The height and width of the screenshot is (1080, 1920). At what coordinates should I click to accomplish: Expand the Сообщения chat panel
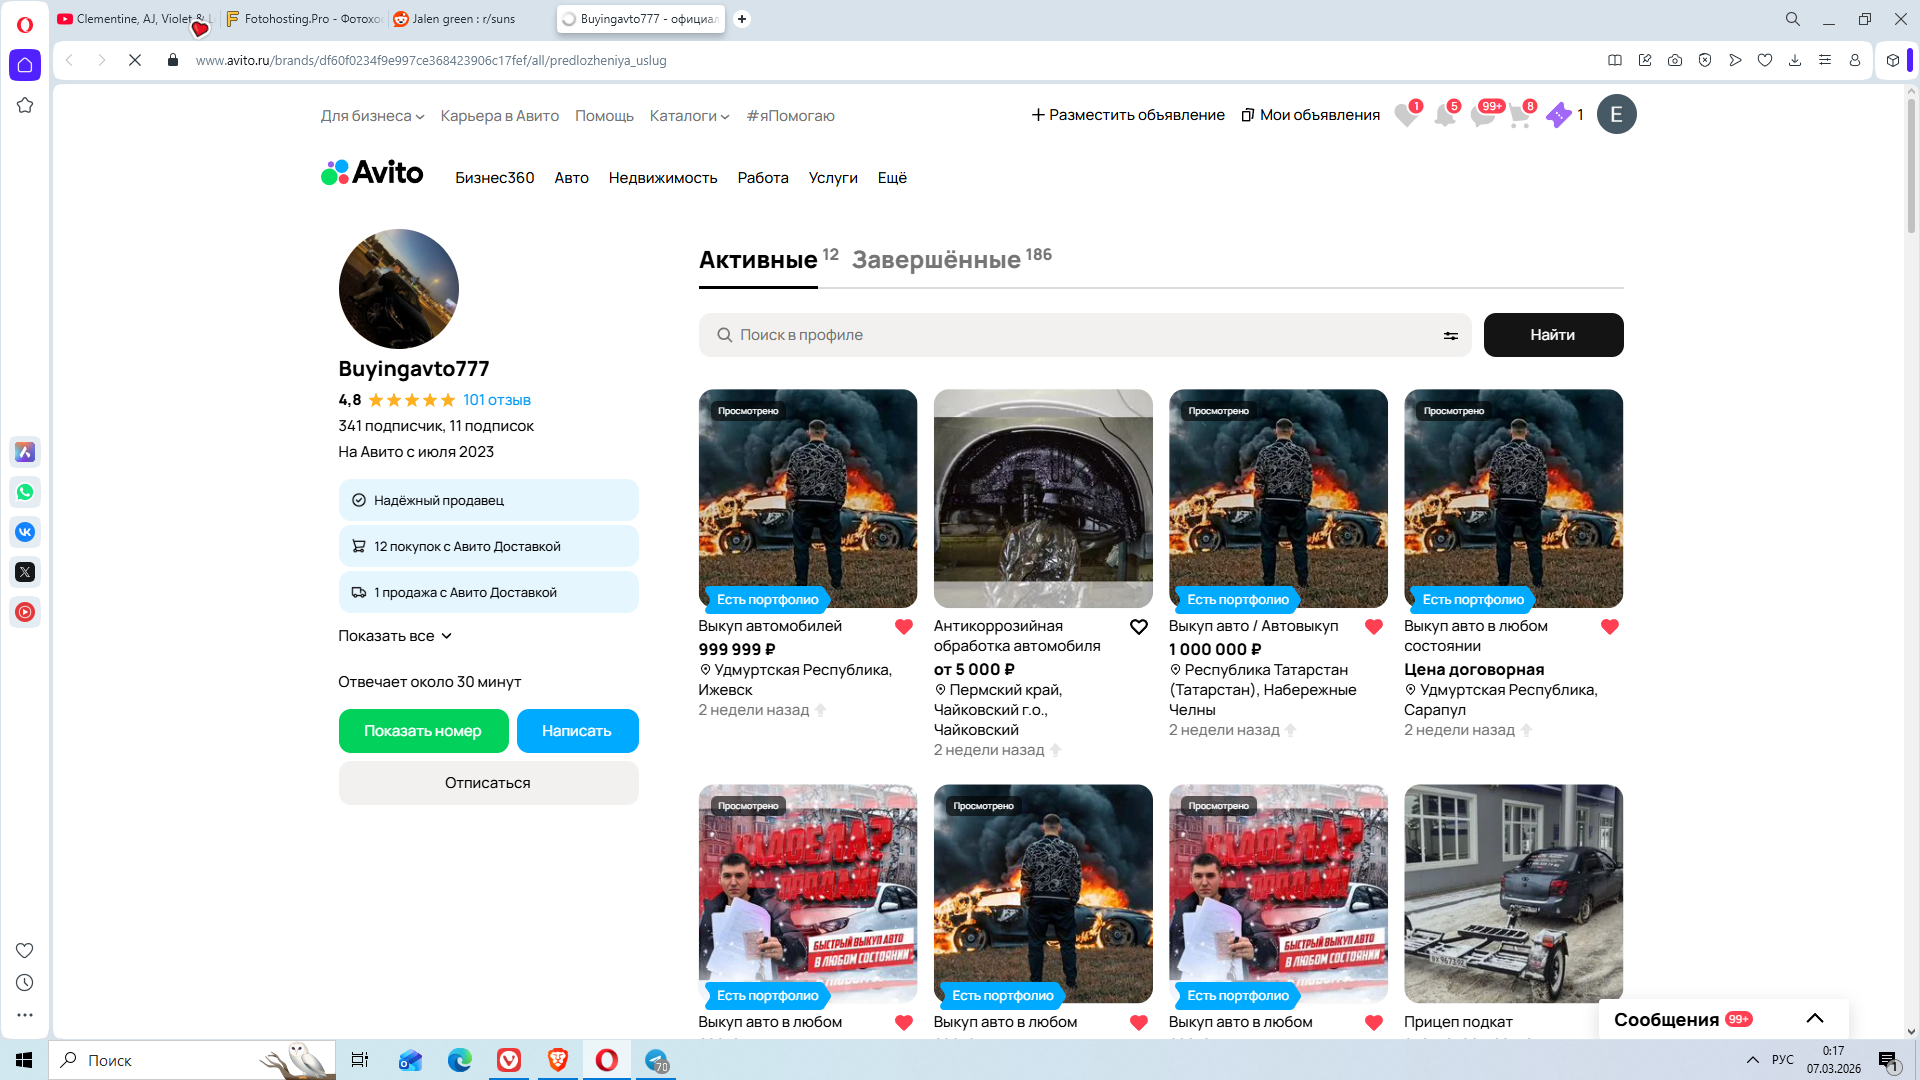(x=1814, y=1019)
